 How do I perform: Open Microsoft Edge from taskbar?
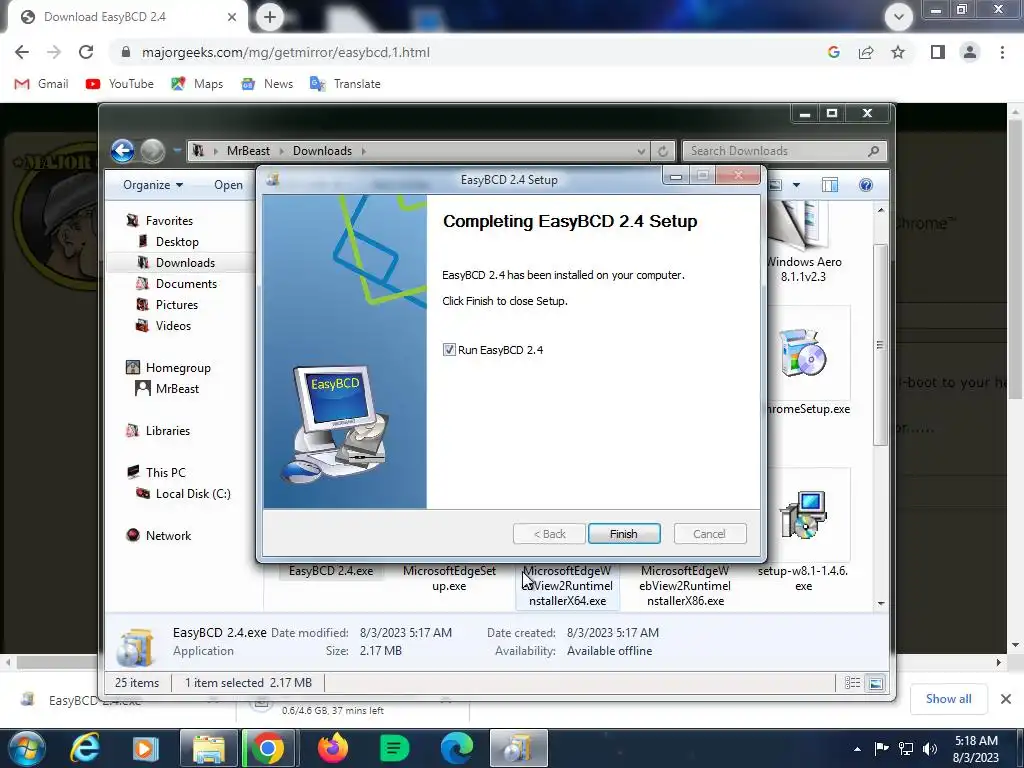456,748
